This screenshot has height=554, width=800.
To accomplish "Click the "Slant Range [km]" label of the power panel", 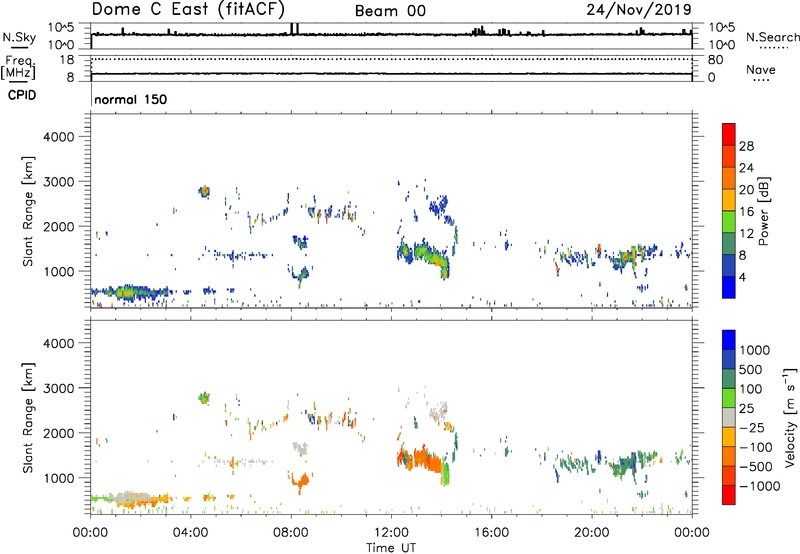I will click(x=28, y=211).
